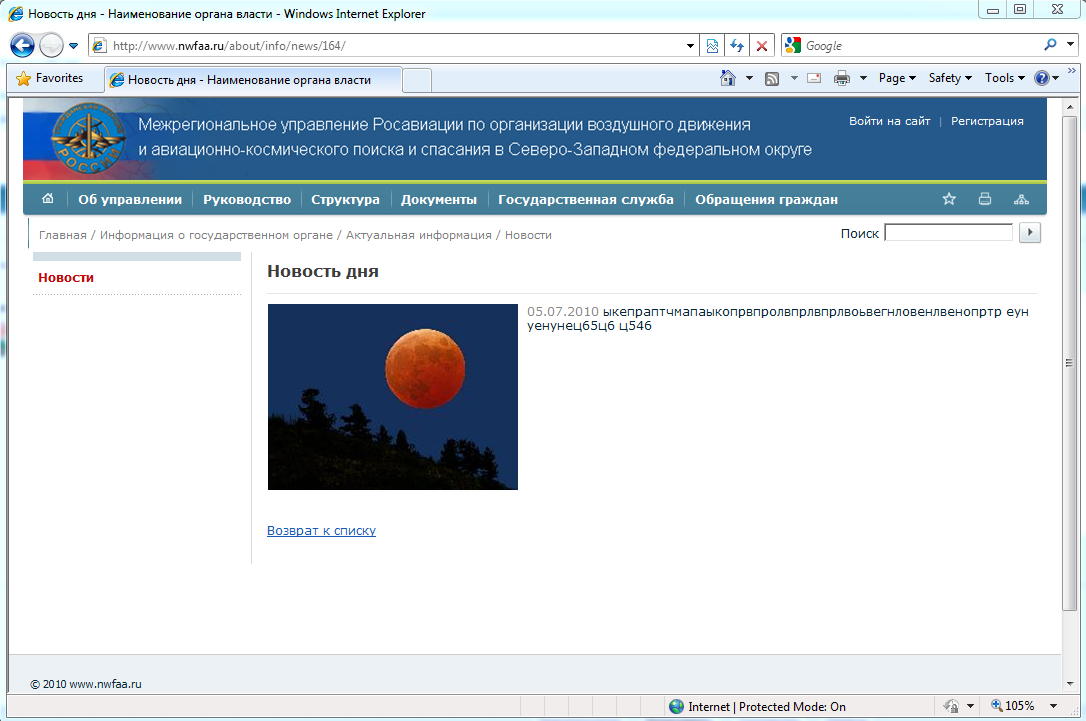
Task: Click the browser Back arrow button
Action: 23,46
